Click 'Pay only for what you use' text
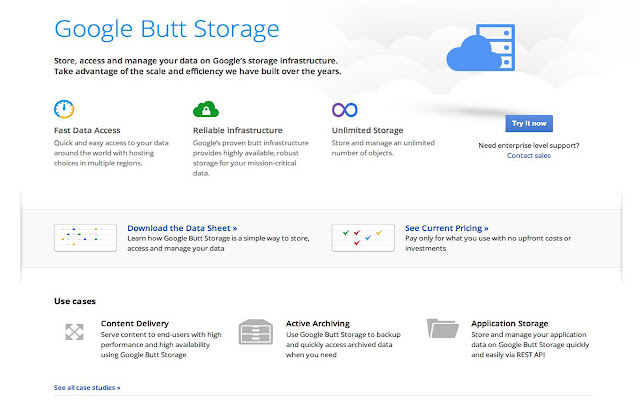Viewport: 640px width, 400px height. click(x=488, y=243)
